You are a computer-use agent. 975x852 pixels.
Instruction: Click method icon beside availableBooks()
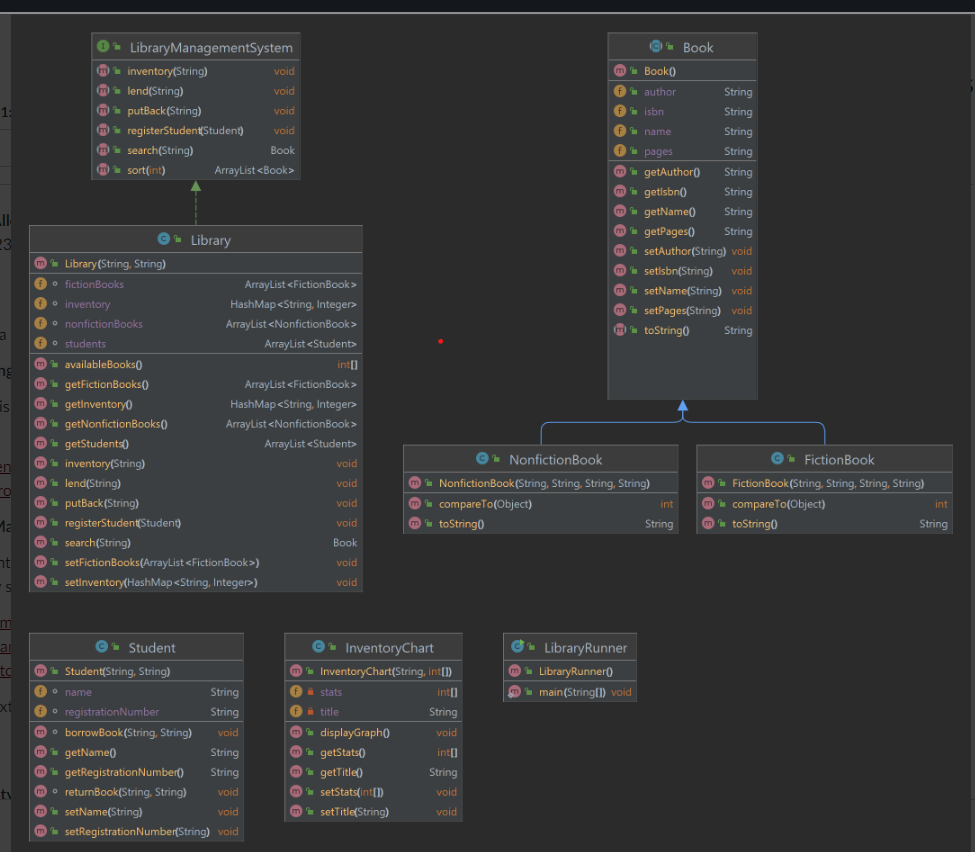40,364
